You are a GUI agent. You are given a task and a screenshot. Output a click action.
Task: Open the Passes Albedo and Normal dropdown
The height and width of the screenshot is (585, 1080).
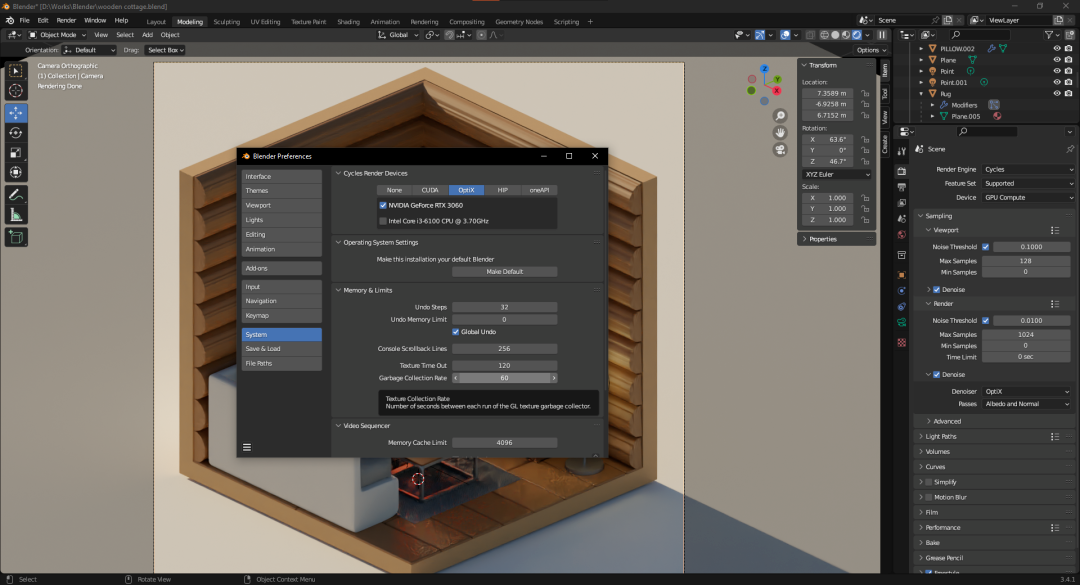point(1026,404)
